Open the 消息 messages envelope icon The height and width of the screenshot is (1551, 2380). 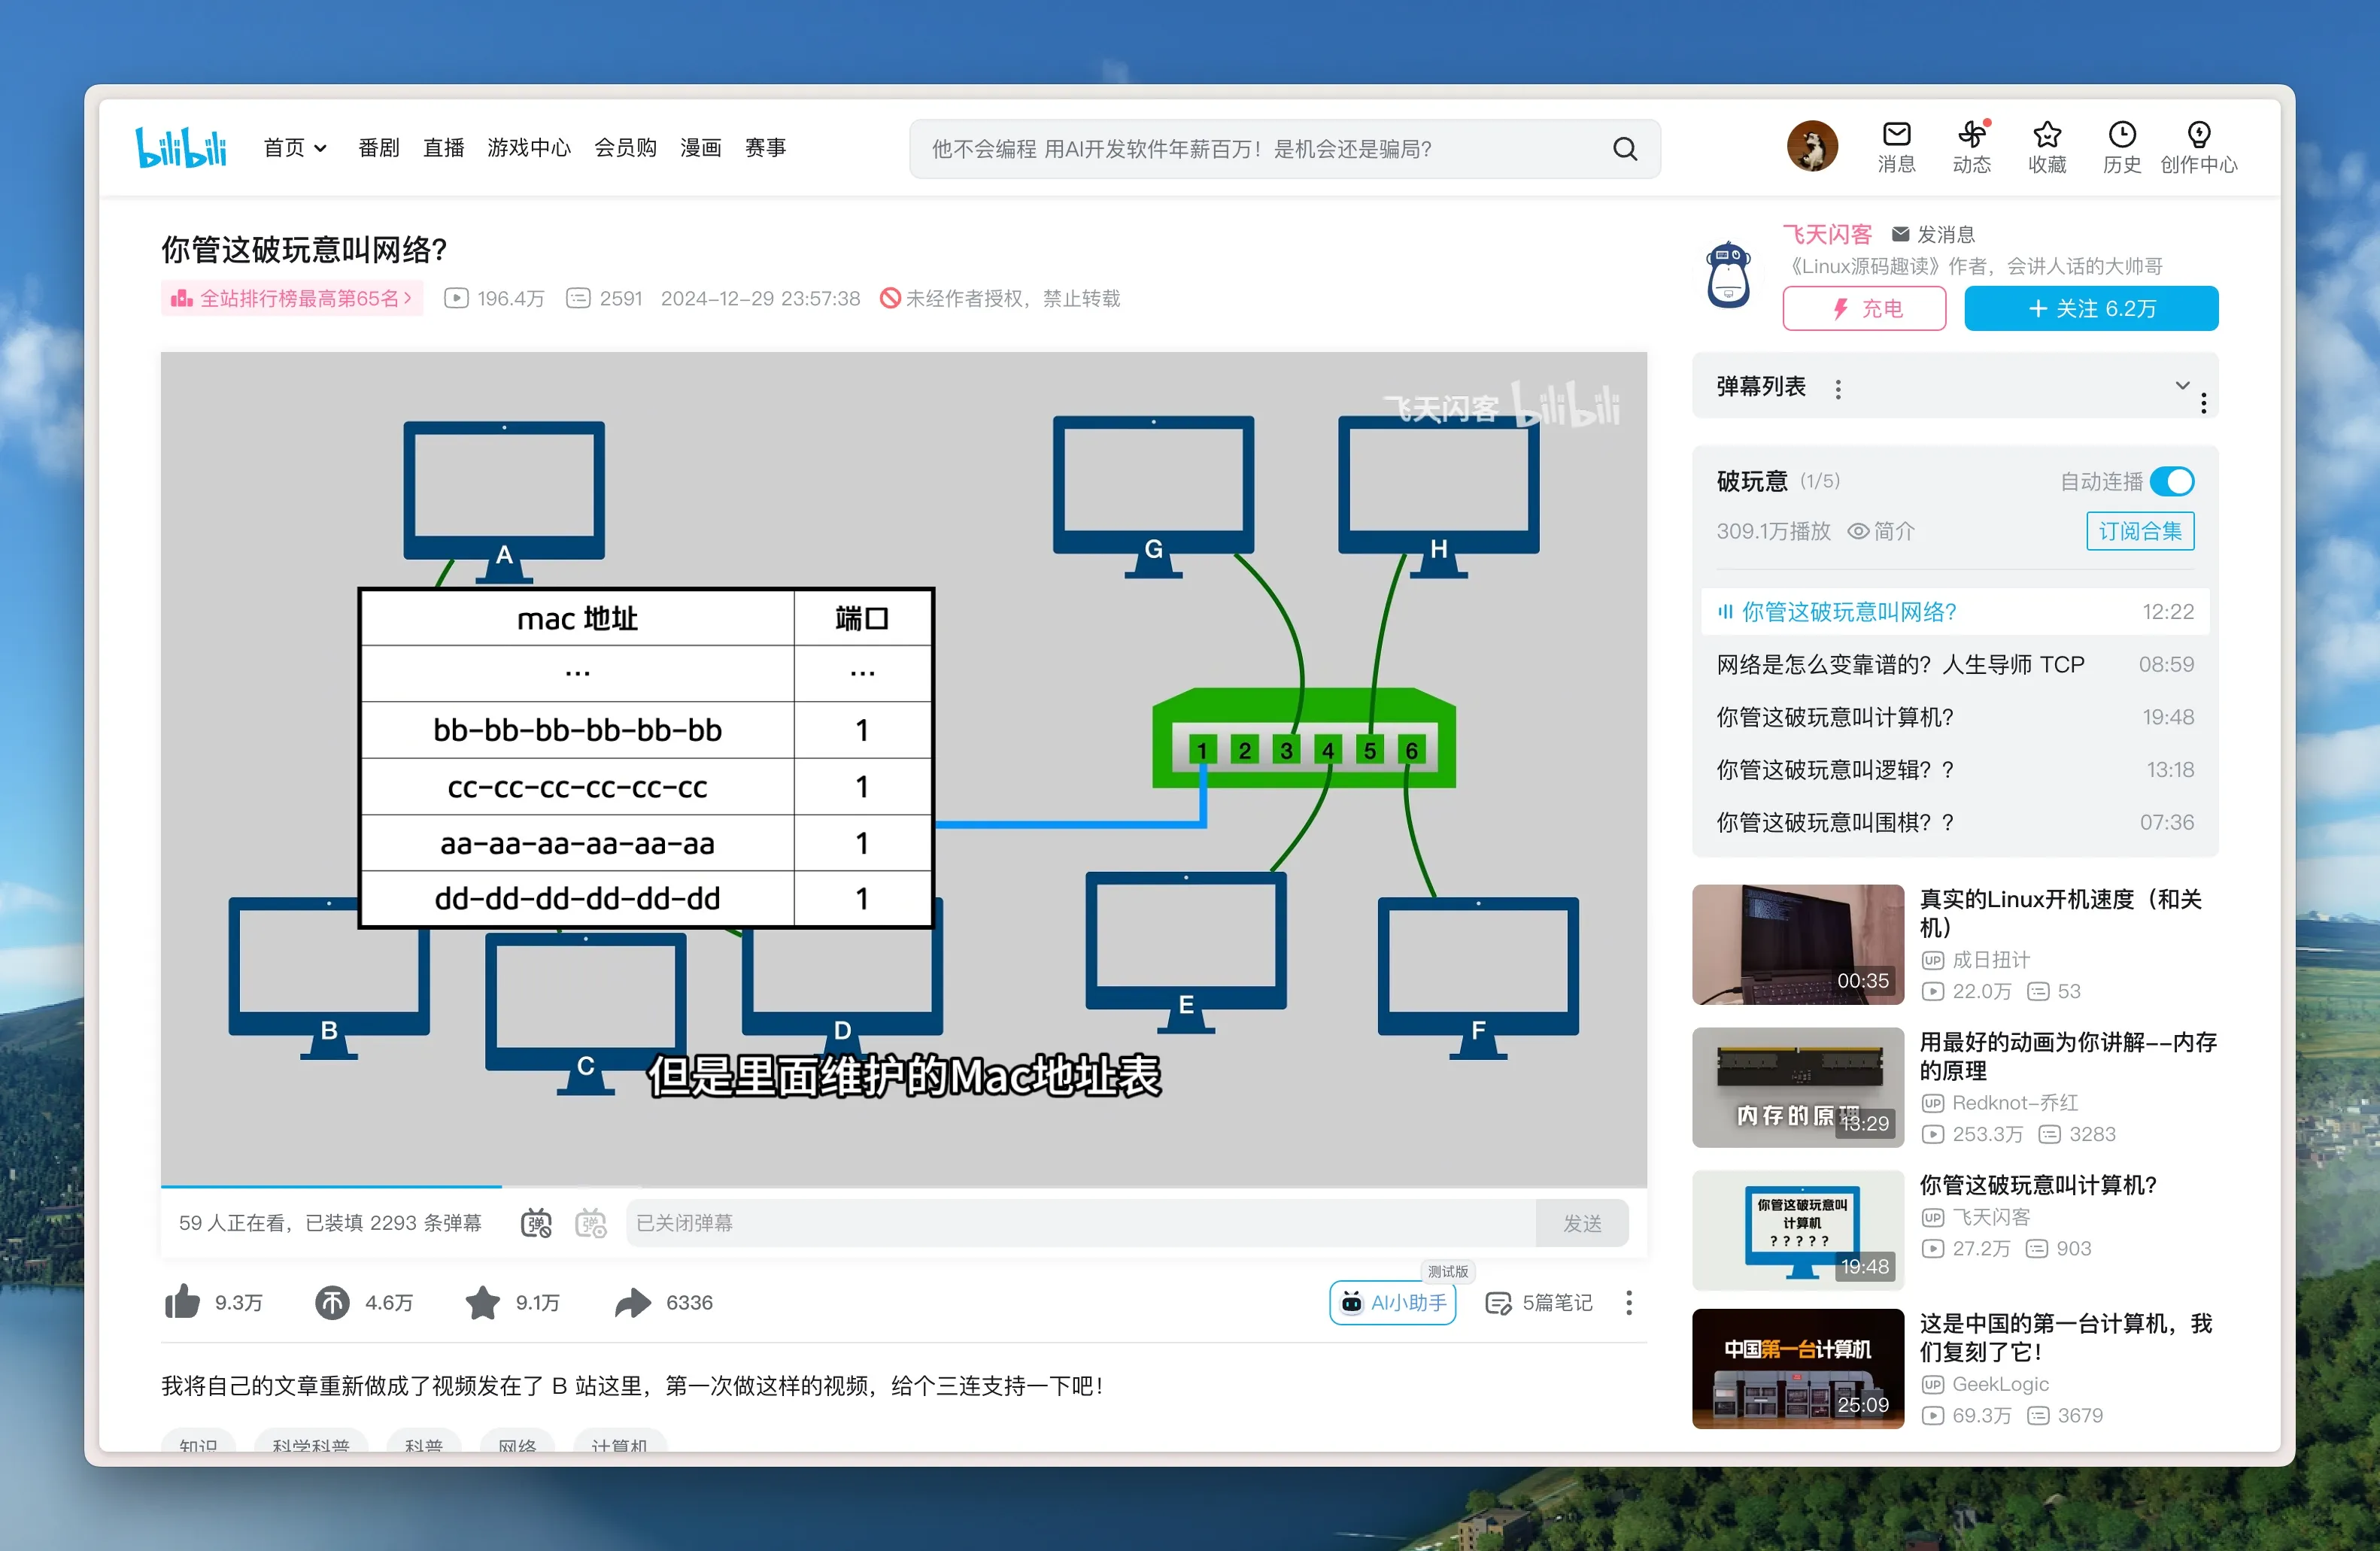[x=1896, y=135]
